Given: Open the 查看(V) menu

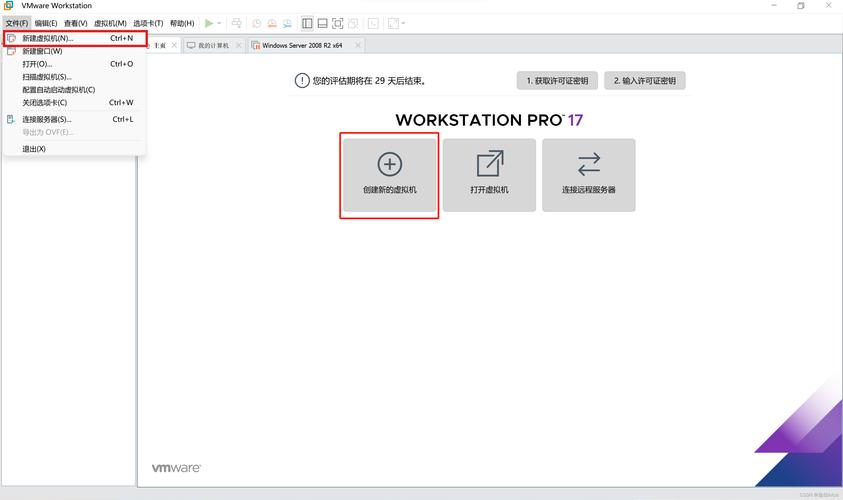Looking at the screenshot, I should (75, 23).
